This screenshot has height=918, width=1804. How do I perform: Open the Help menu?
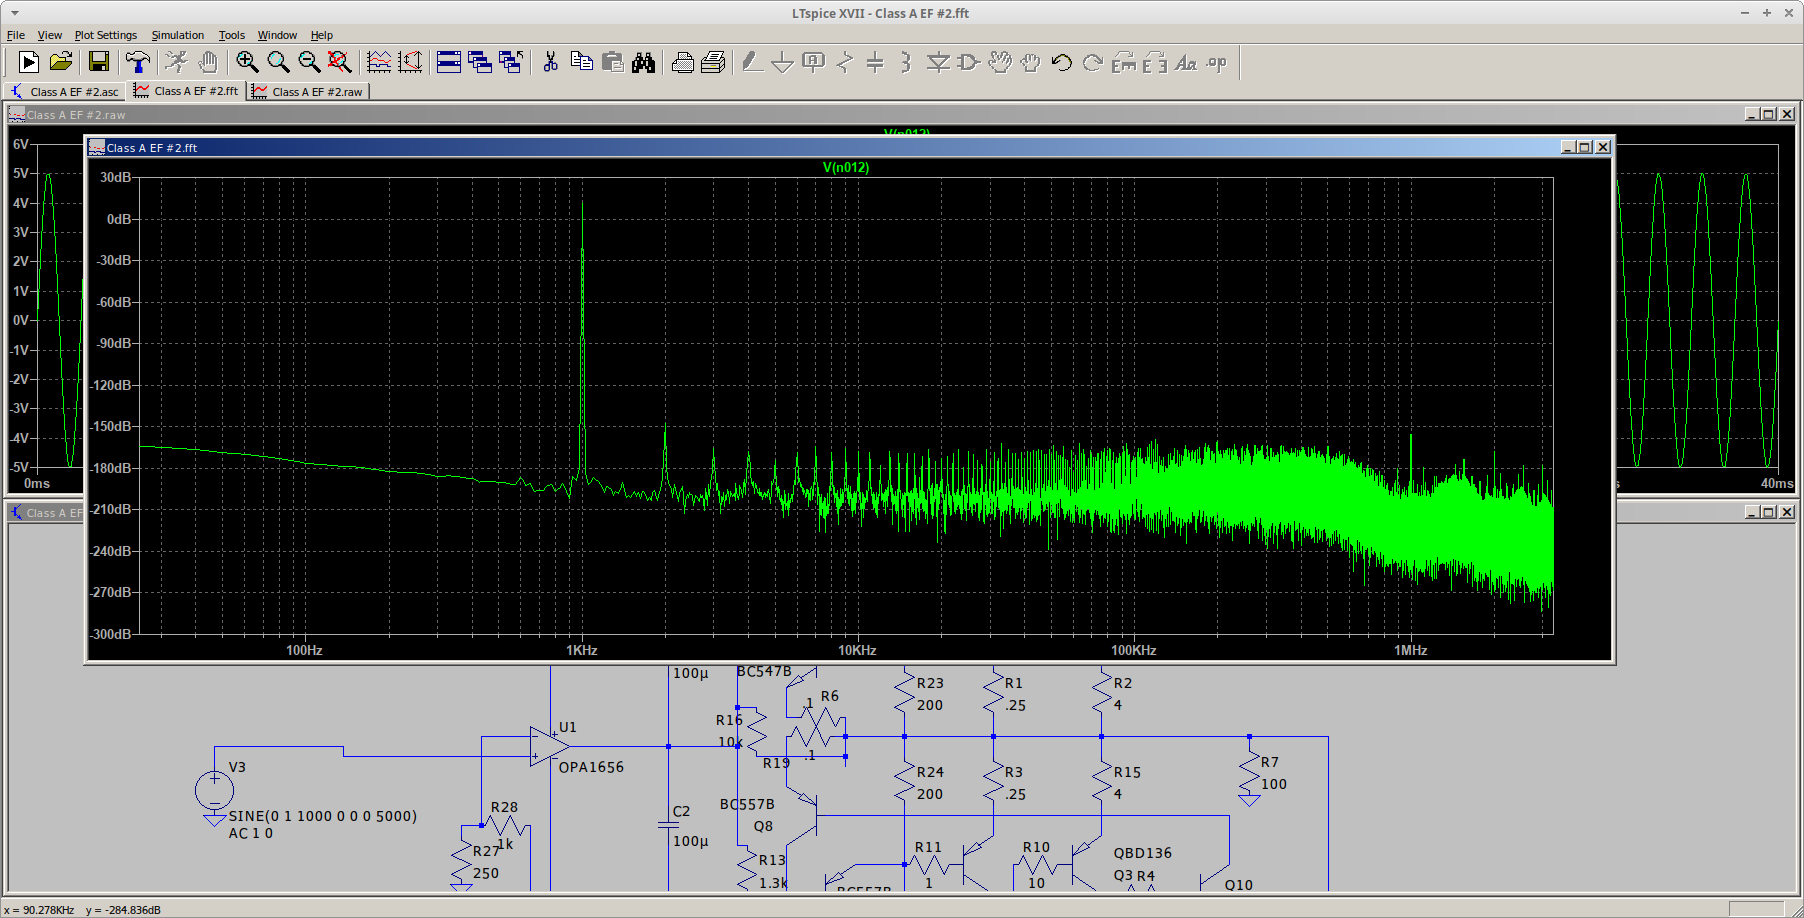click(321, 35)
